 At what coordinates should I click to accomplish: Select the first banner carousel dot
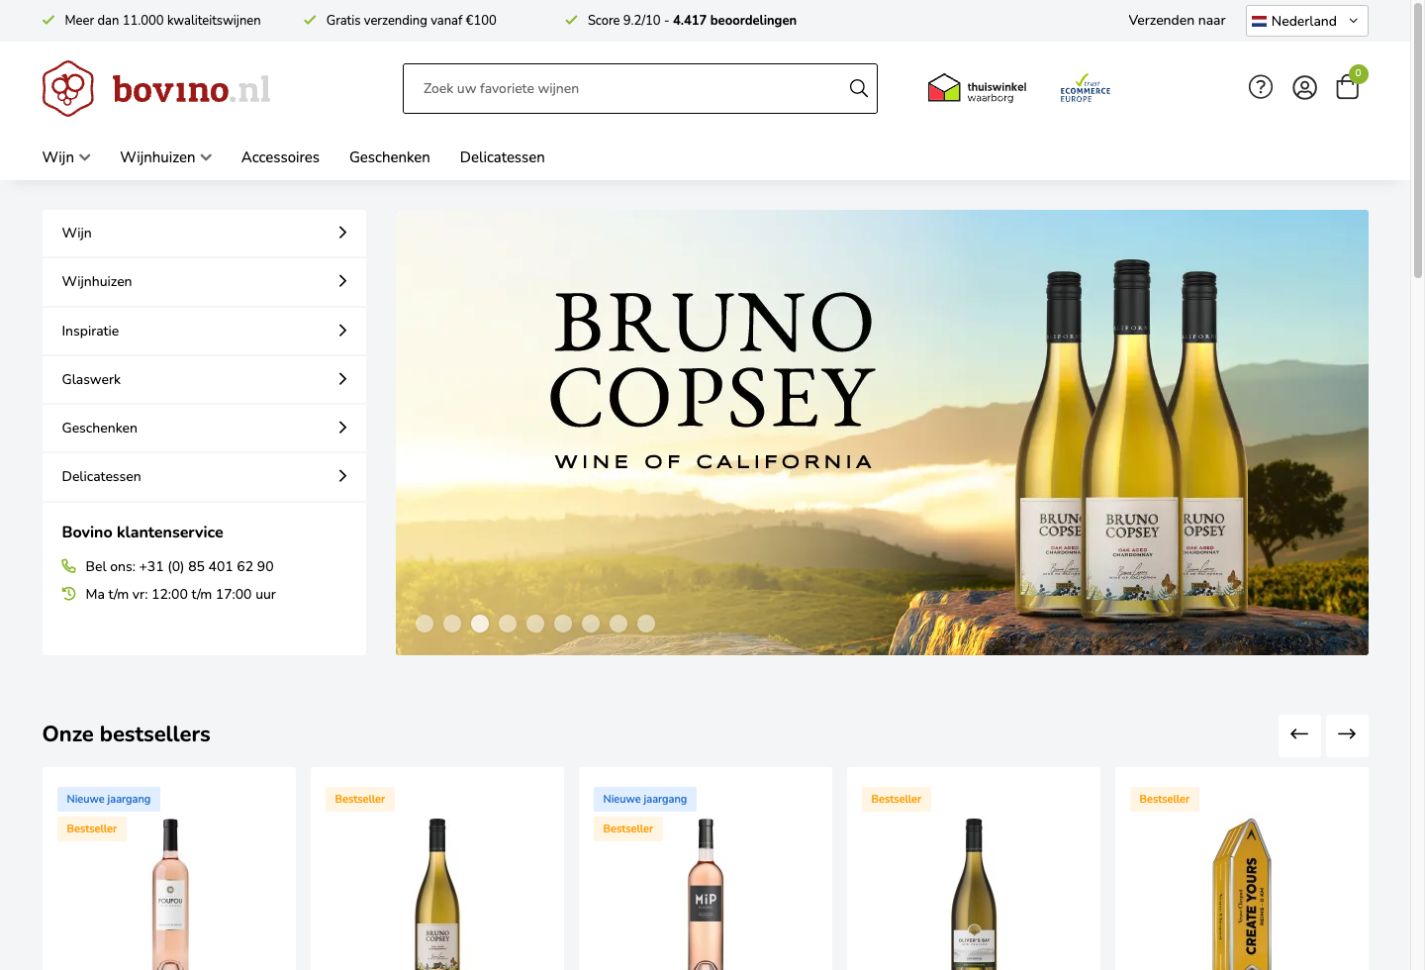click(424, 623)
